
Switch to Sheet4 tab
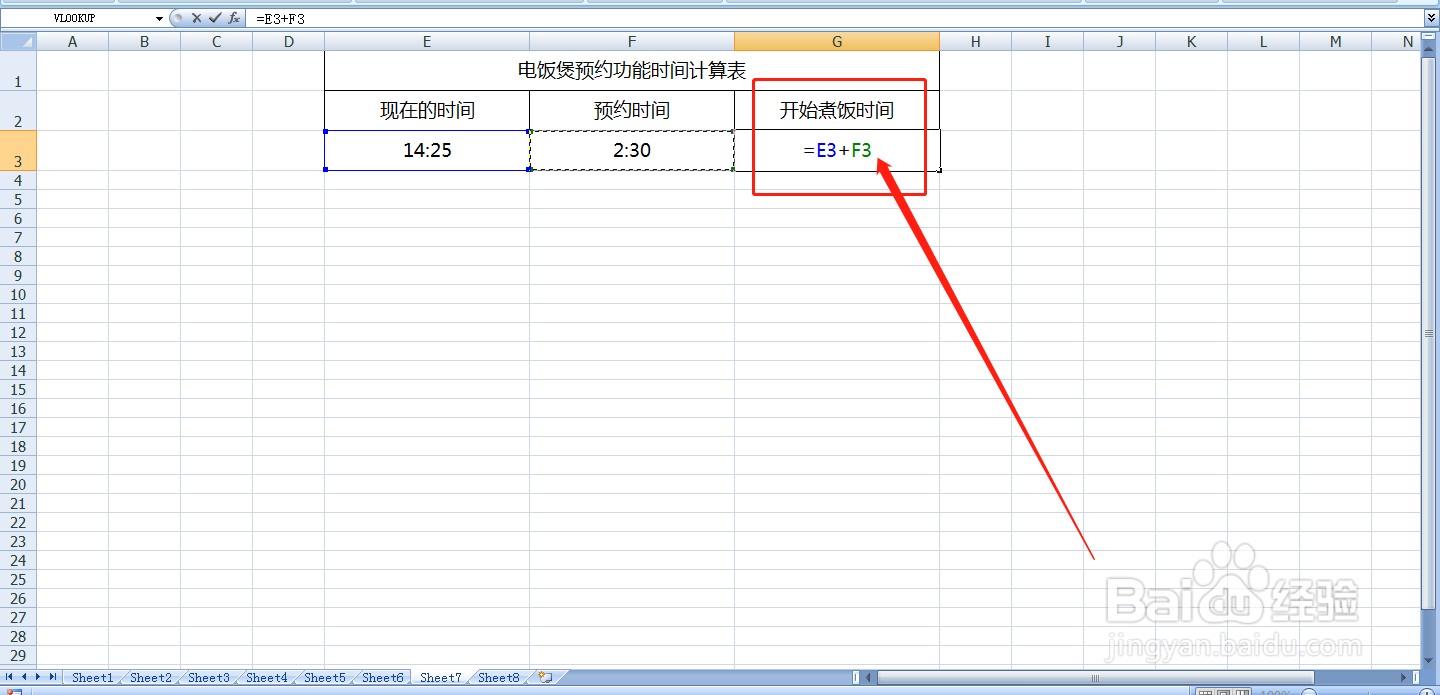pyautogui.click(x=266, y=678)
